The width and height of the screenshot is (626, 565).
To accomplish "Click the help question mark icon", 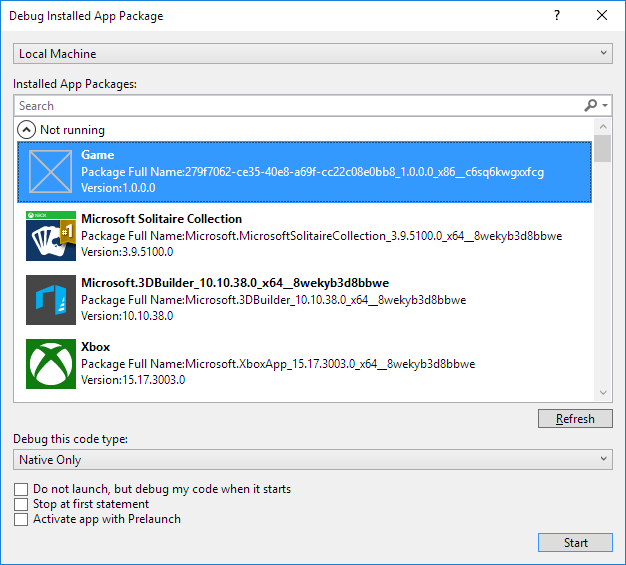I will click(557, 16).
